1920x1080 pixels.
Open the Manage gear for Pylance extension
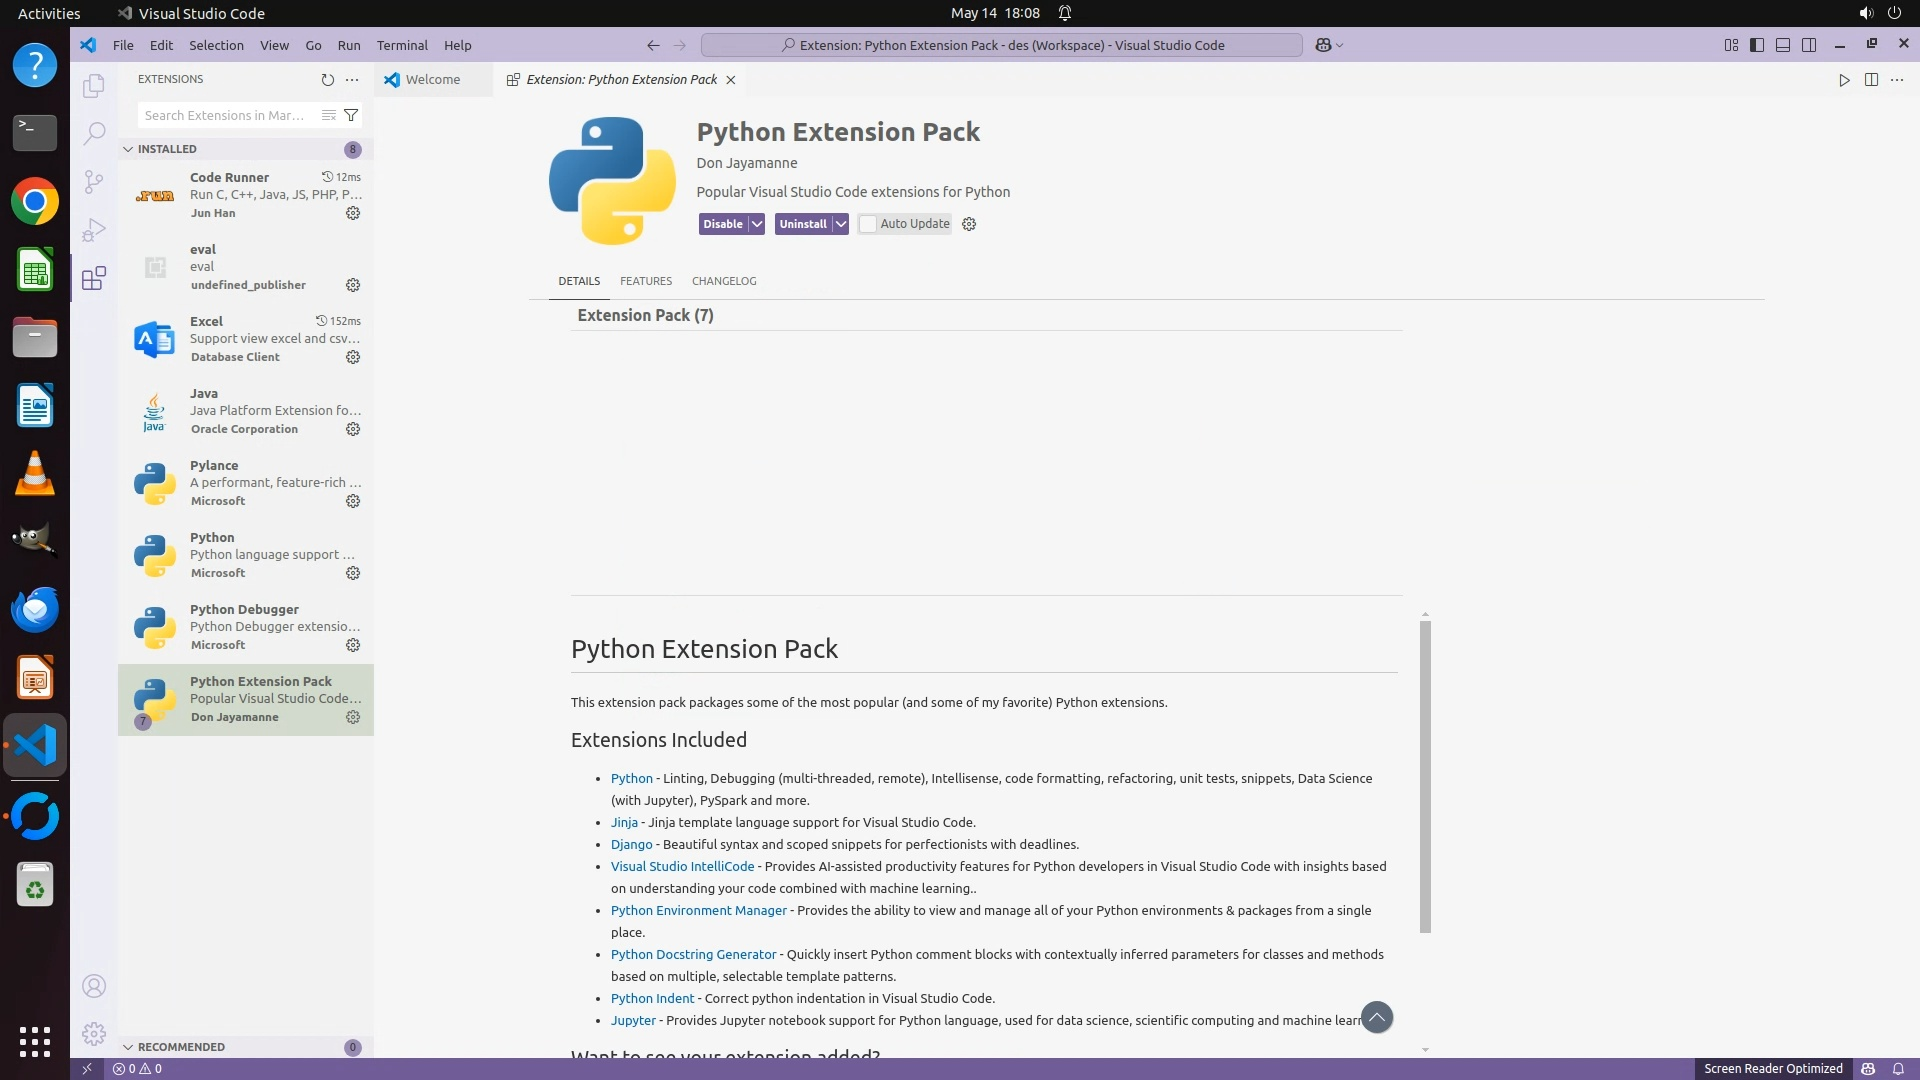(x=353, y=501)
